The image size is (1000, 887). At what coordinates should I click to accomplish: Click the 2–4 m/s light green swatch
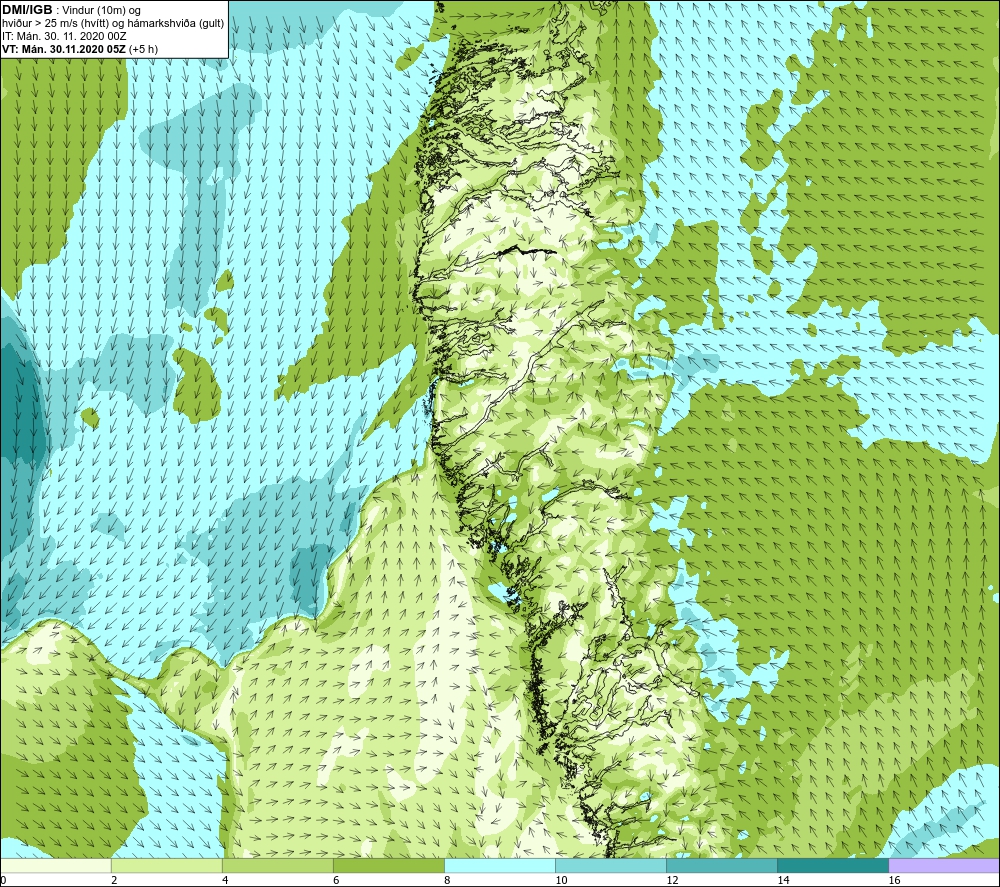click(166, 865)
